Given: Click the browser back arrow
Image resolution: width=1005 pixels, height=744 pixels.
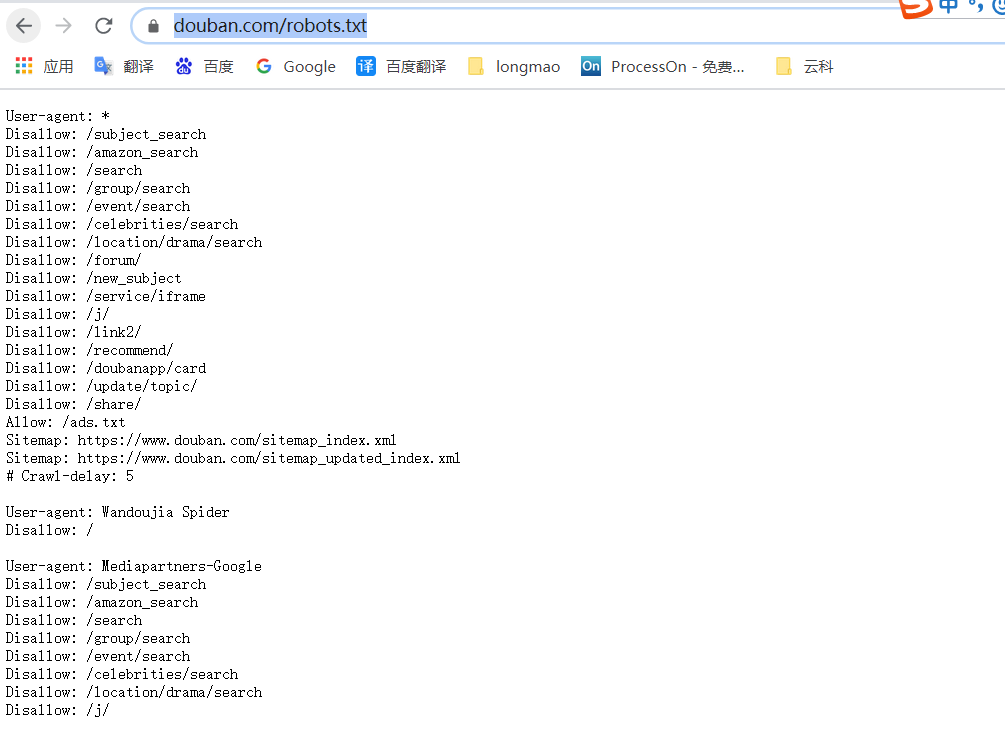Looking at the screenshot, I should tap(24, 26).
